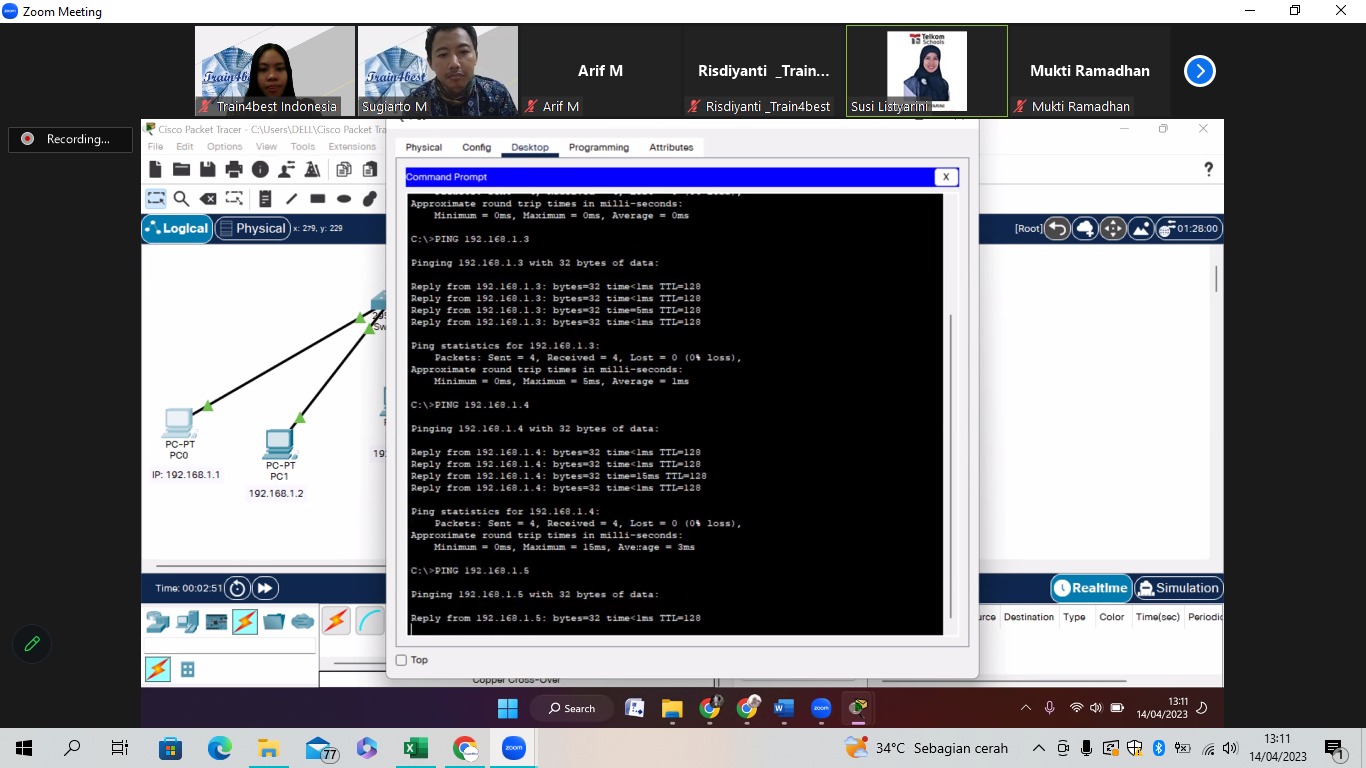1366x768 pixels.
Task: Toggle to Physical workspace view
Action: click(x=252, y=229)
